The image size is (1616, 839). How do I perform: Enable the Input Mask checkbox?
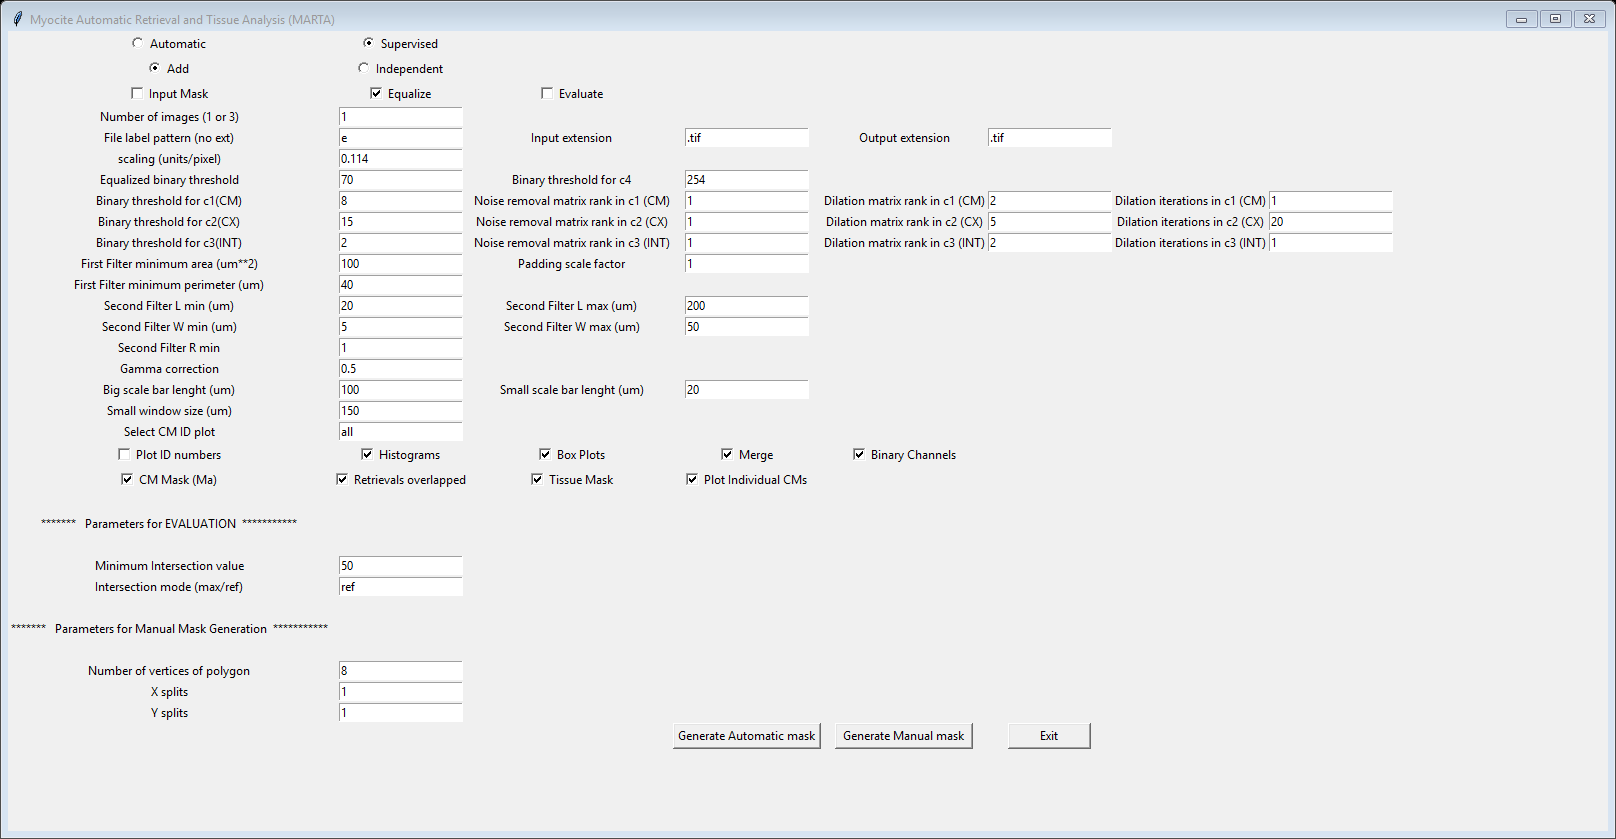click(x=137, y=93)
